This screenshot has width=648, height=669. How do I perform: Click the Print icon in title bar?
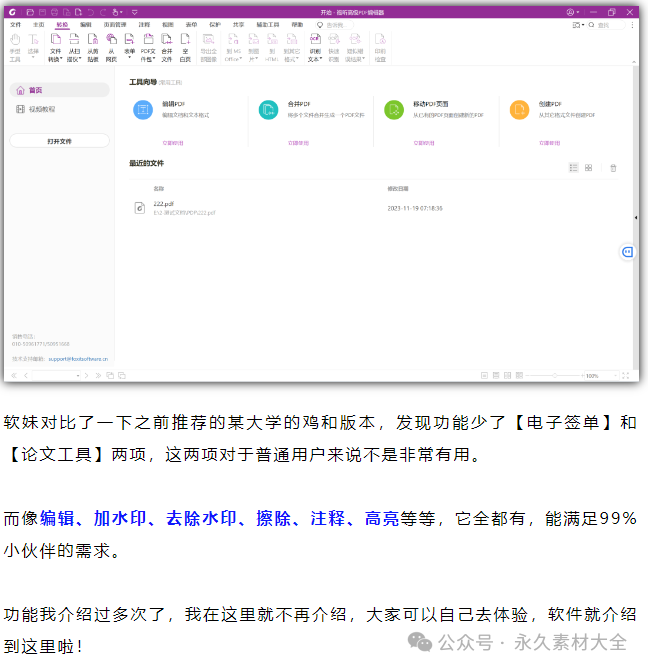point(54,12)
